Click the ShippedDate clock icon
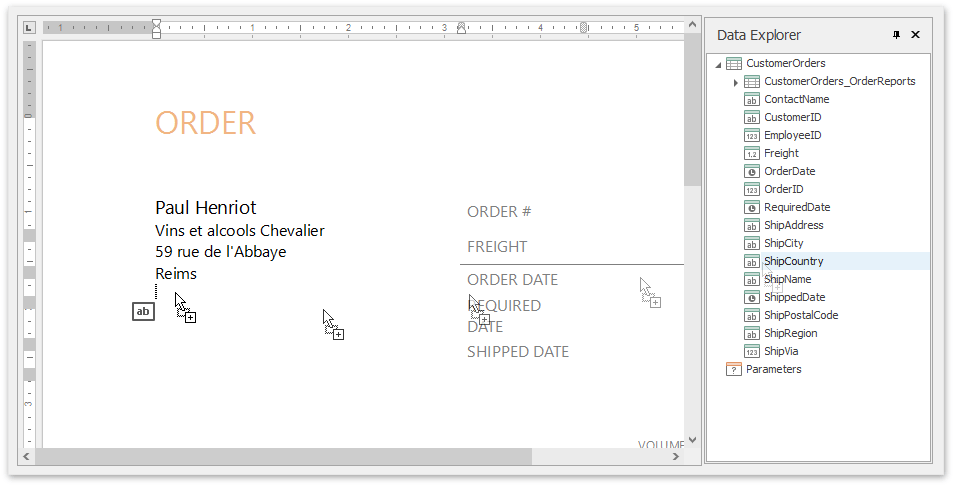The image size is (956, 488). tap(752, 298)
